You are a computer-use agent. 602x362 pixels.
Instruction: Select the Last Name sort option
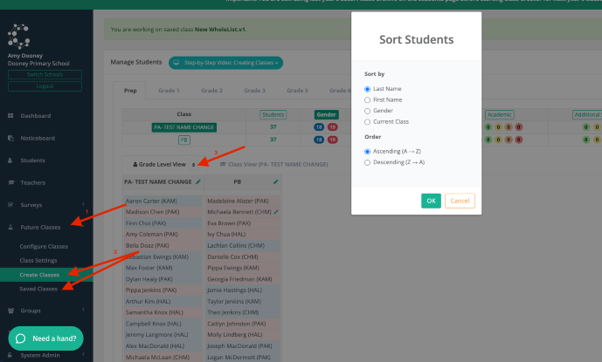tap(367, 89)
